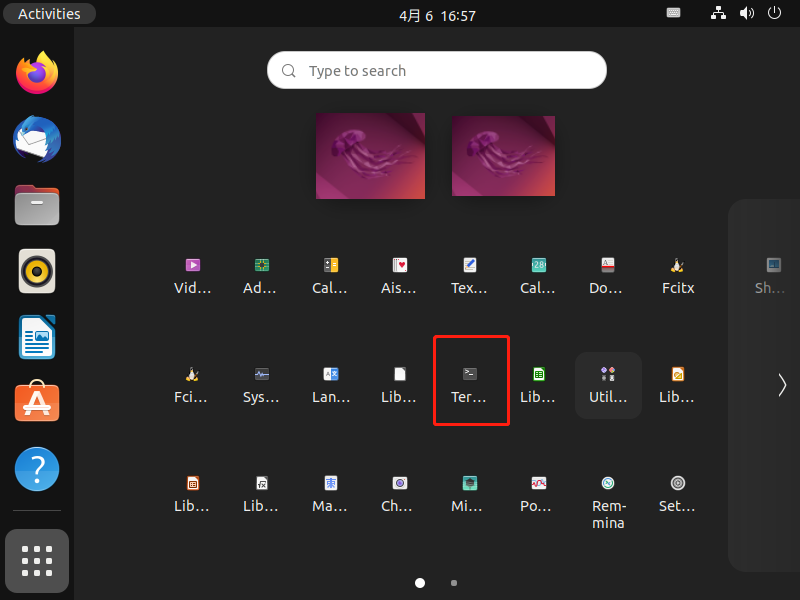Image resolution: width=800 pixels, height=600 pixels.
Task: Open Firefox from the dock
Action: pos(37,73)
